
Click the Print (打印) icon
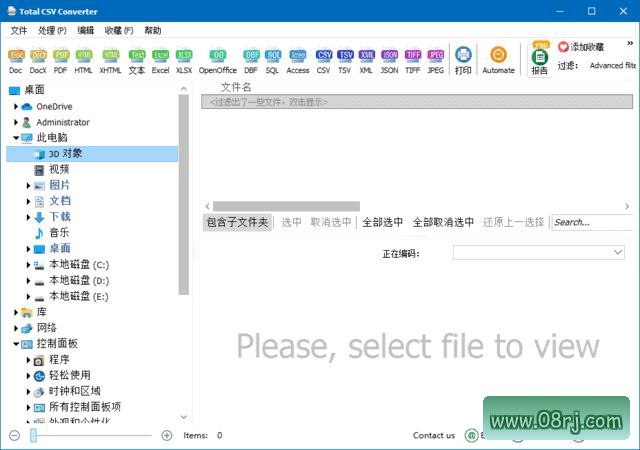click(463, 61)
